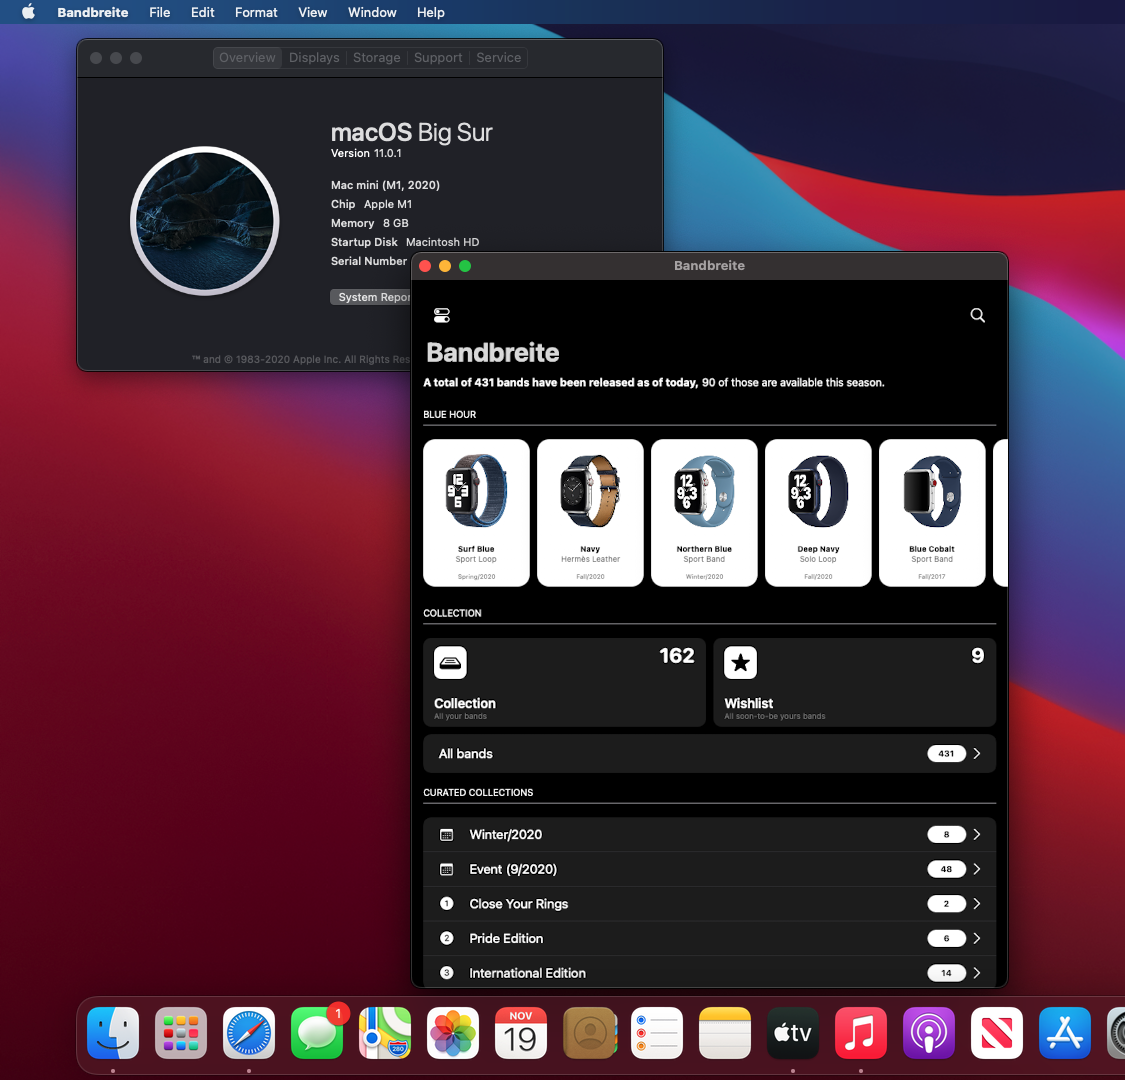The image size is (1125, 1080).
Task: Open the File menu
Action: (159, 12)
